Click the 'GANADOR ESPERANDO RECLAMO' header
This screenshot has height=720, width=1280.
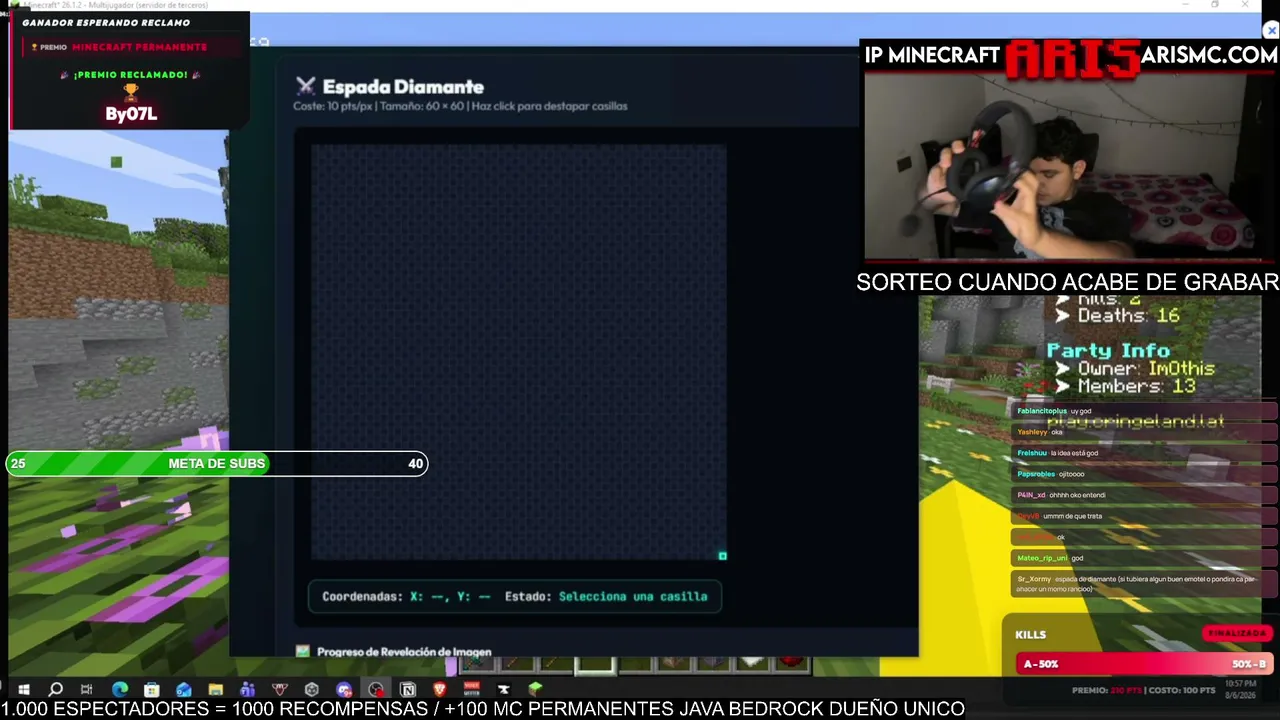click(106, 22)
